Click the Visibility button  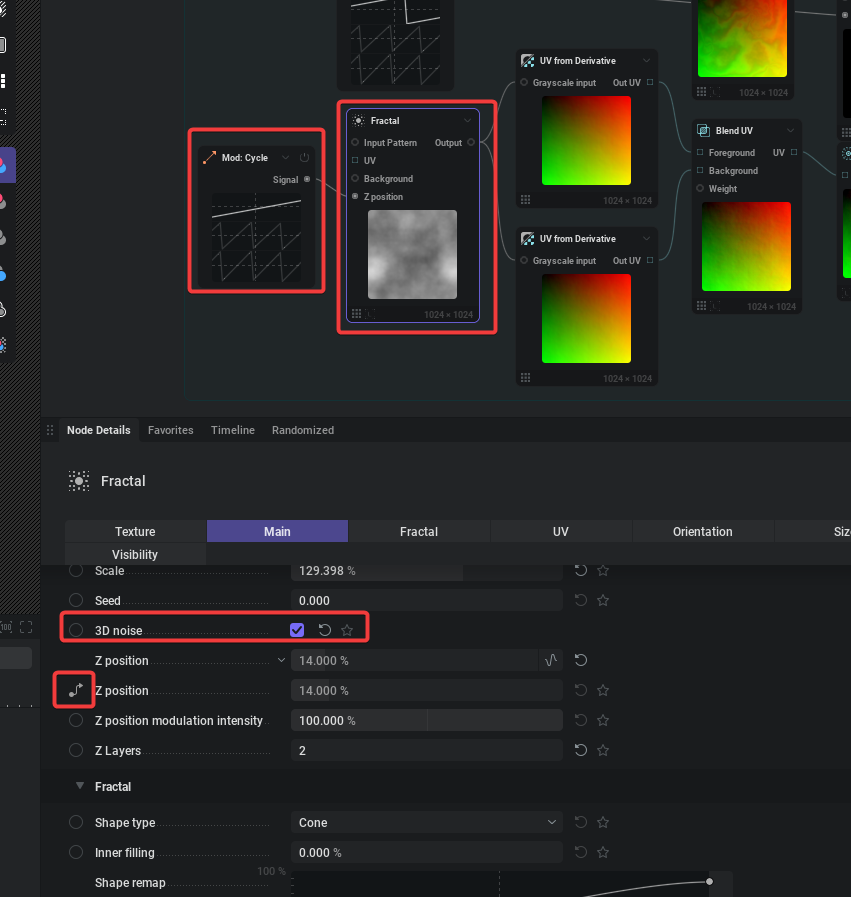pyautogui.click(x=135, y=554)
